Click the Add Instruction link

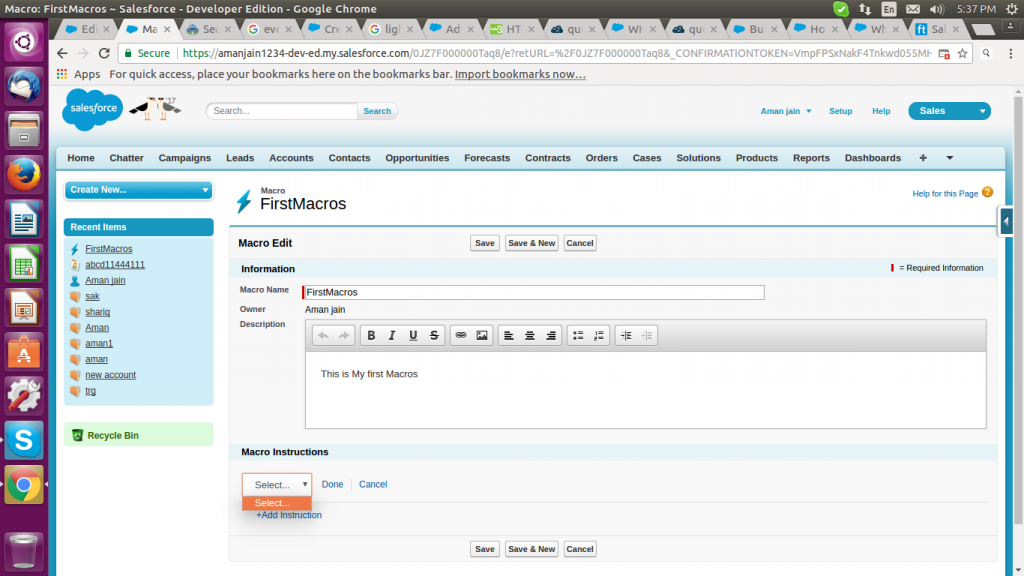pos(289,514)
